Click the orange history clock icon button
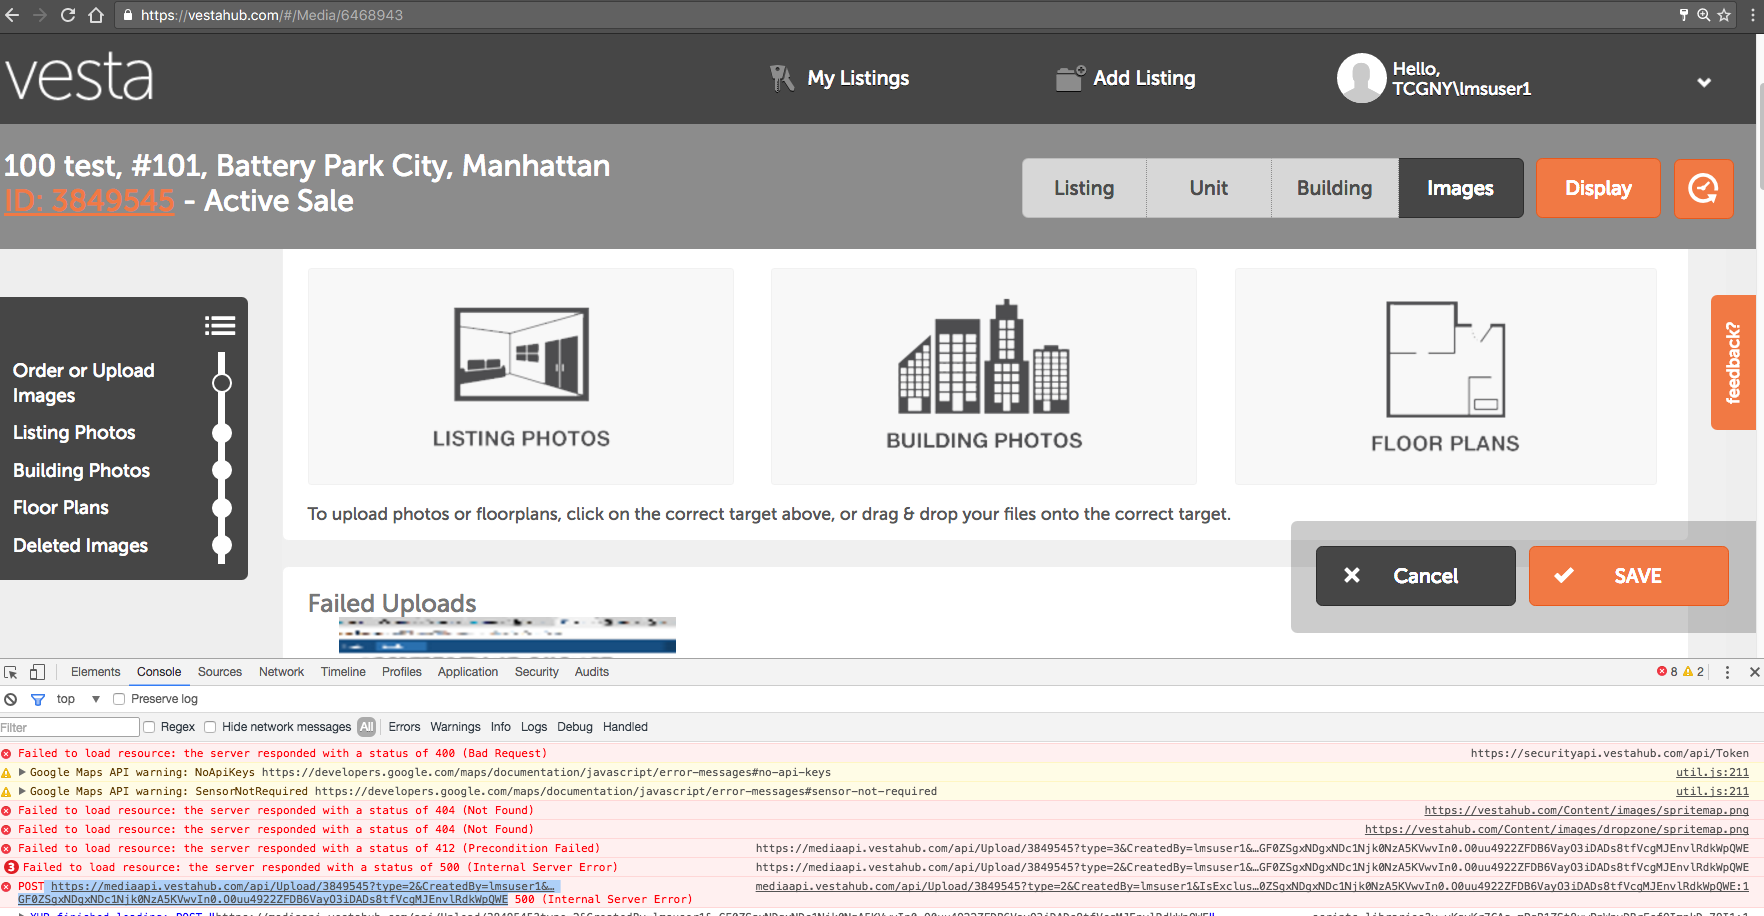The width and height of the screenshot is (1764, 916). pyautogui.click(x=1703, y=188)
